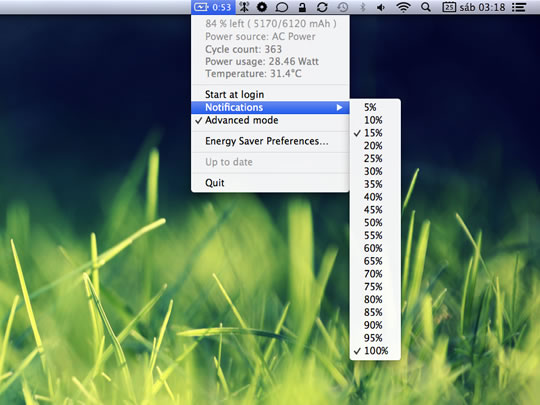Open the speech bubble menu bar icon
This screenshot has width=540, height=405.
(282, 7)
